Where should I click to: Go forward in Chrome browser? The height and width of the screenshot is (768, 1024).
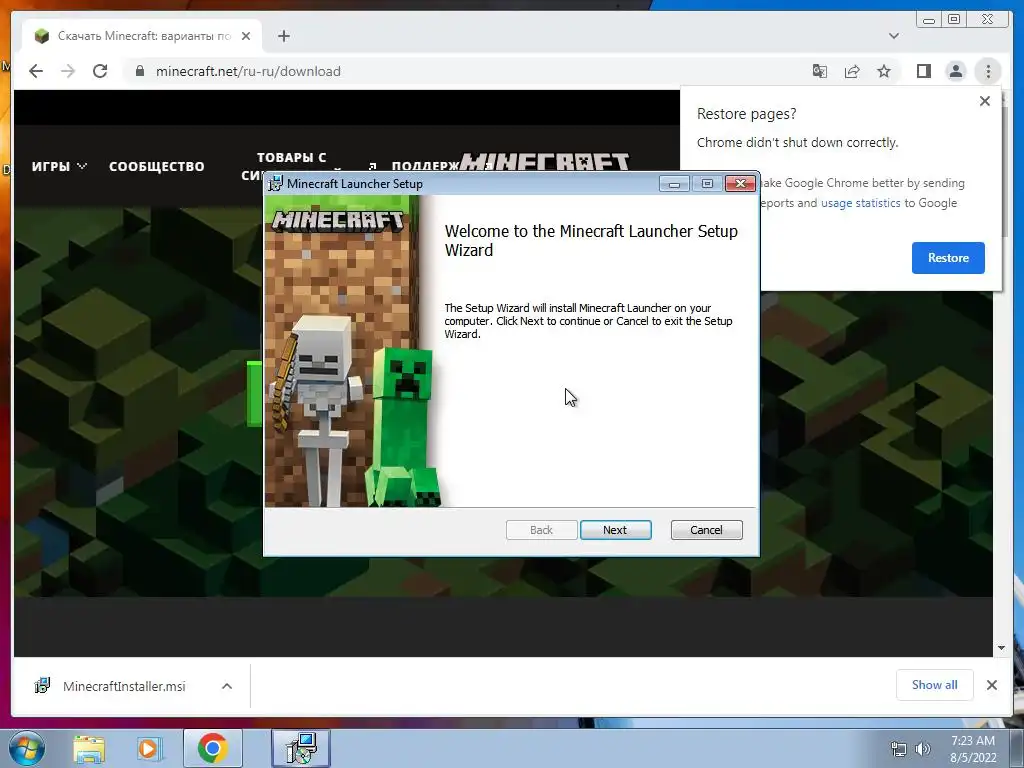(x=68, y=71)
